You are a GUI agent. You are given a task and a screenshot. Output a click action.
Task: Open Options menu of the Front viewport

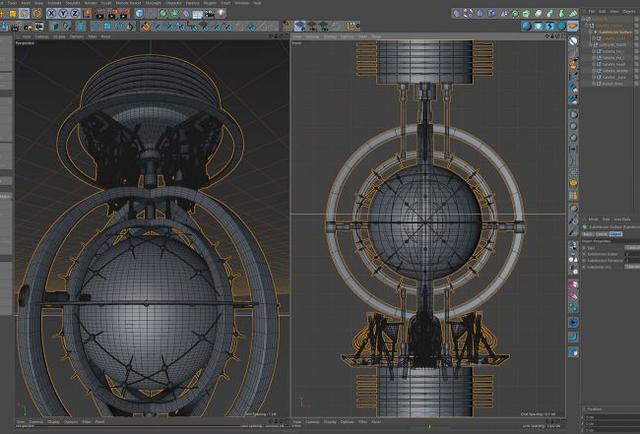(x=347, y=37)
